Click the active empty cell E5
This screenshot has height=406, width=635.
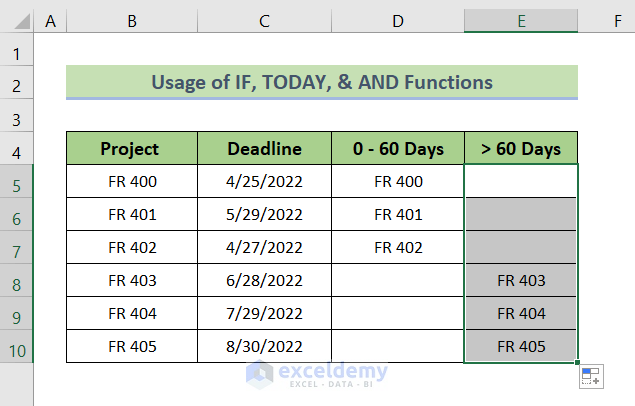(521, 182)
